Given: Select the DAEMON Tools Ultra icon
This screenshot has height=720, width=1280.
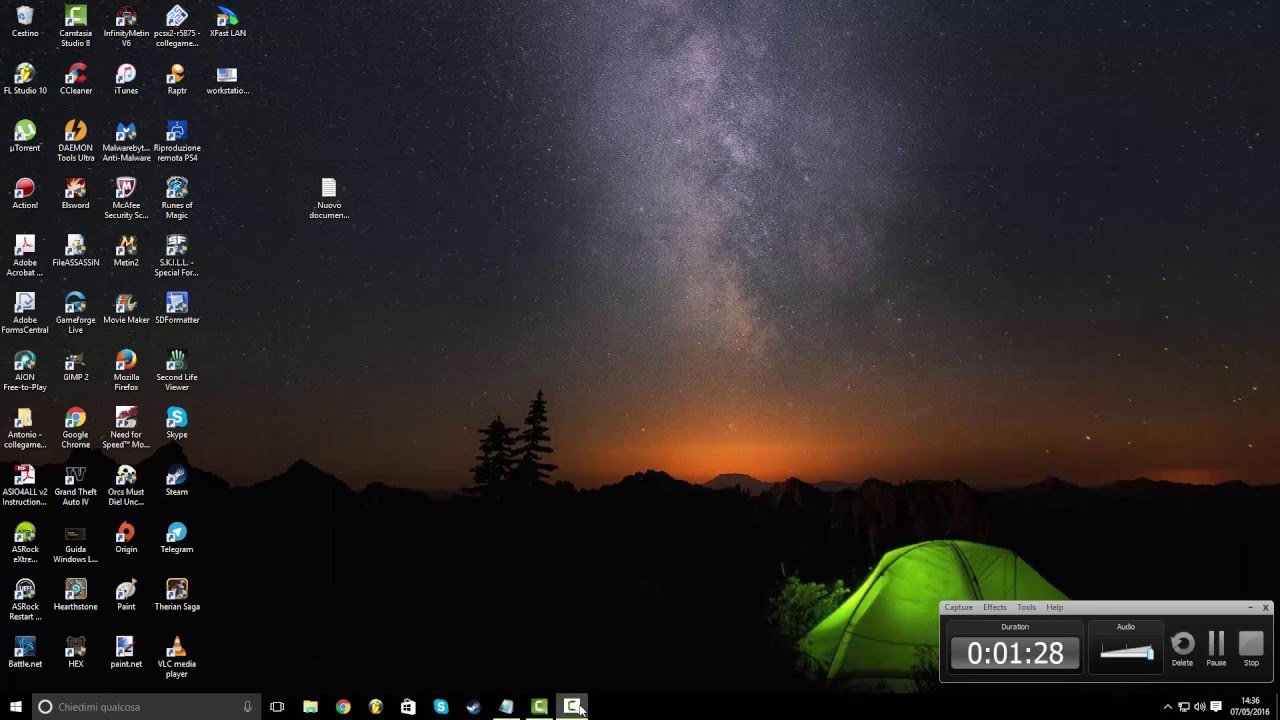Looking at the screenshot, I should click(75, 141).
